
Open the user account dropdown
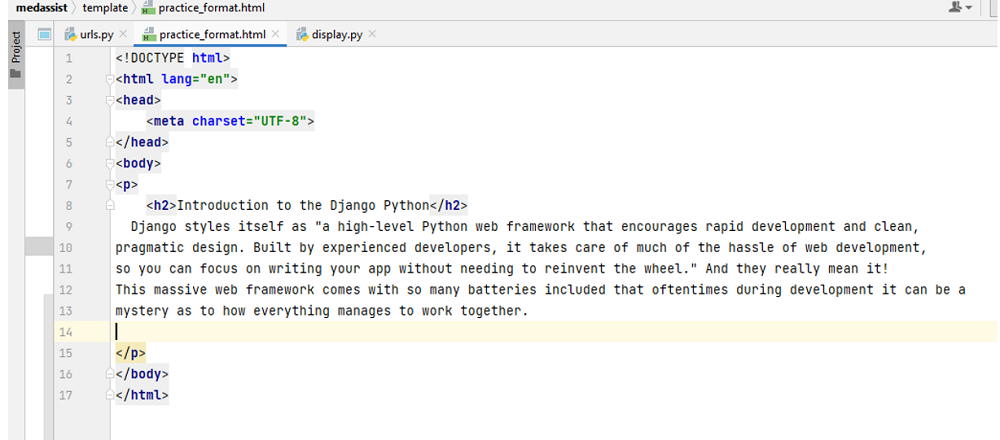click(x=959, y=8)
